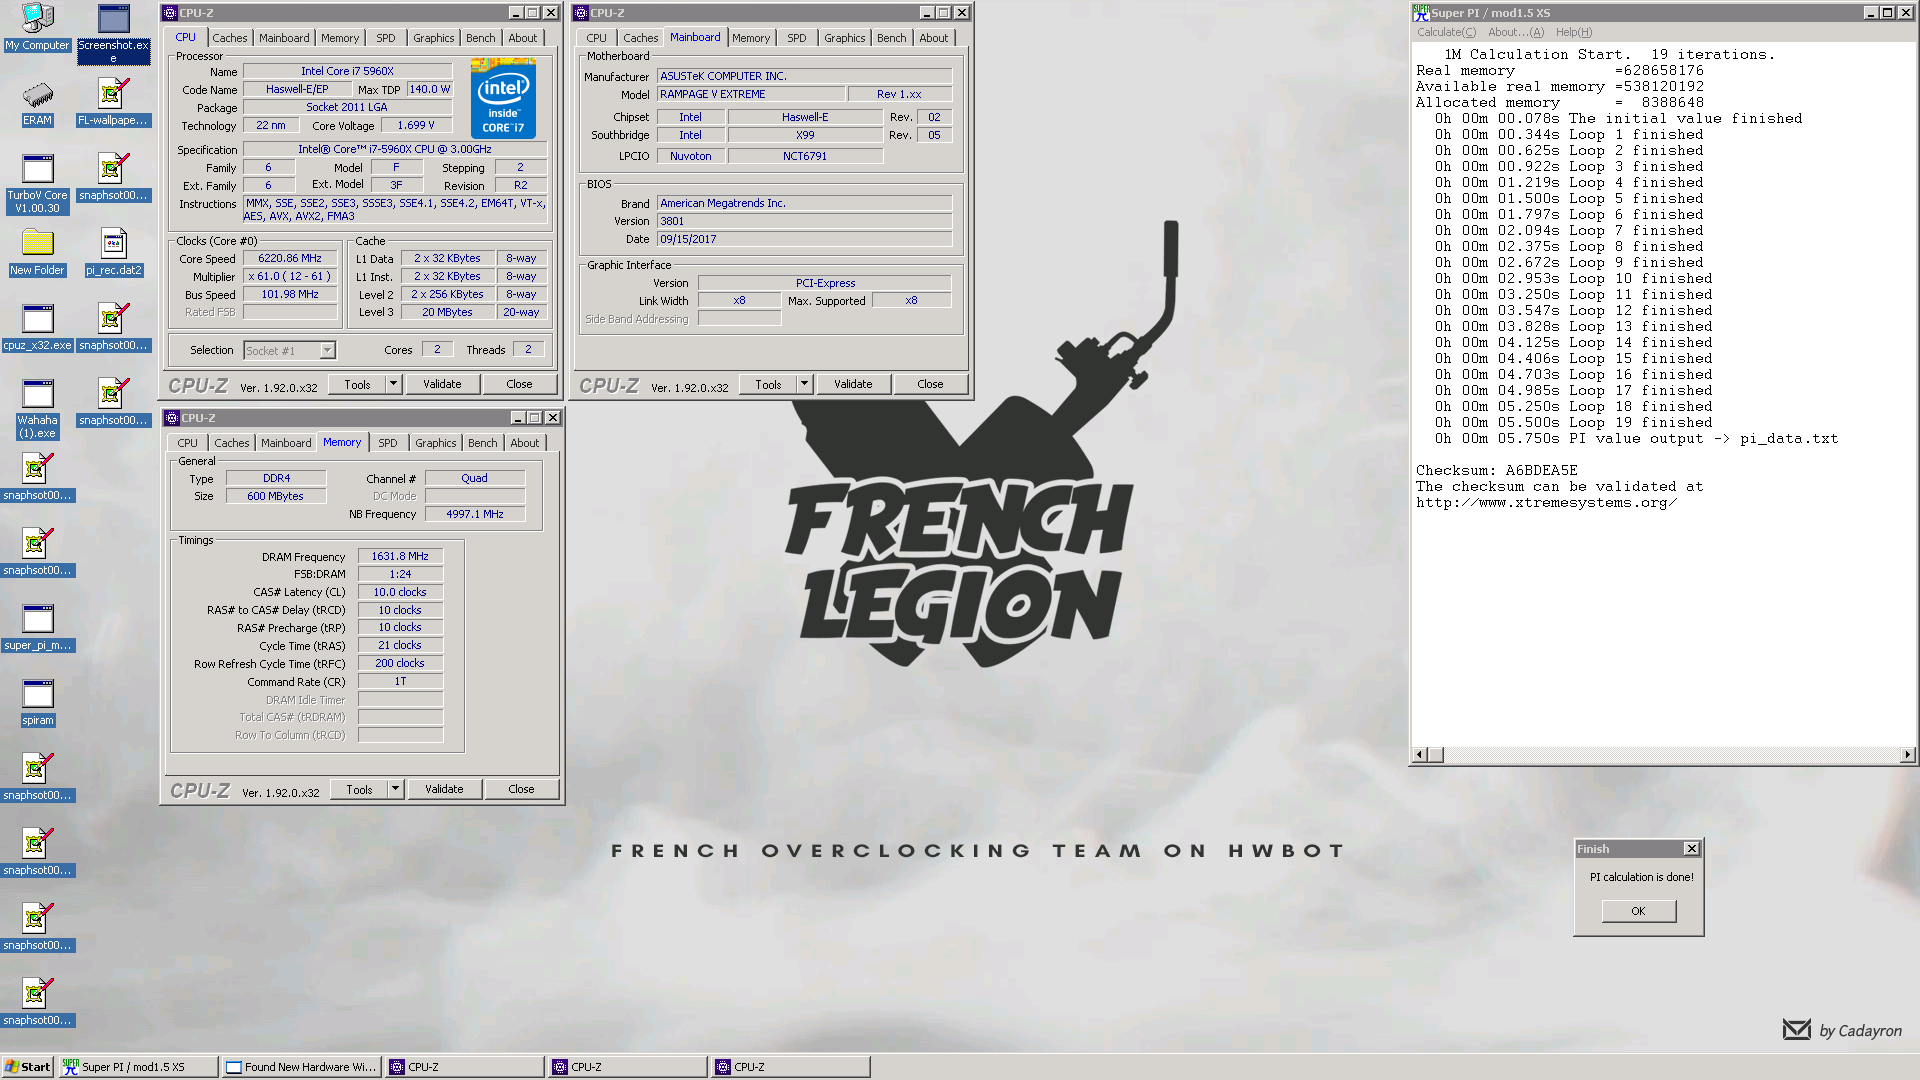The width and height of the screenshot is (1920, 1080).
Task: Click Close button in CPU-Z Mainboard window
Action: pos(930,384)
